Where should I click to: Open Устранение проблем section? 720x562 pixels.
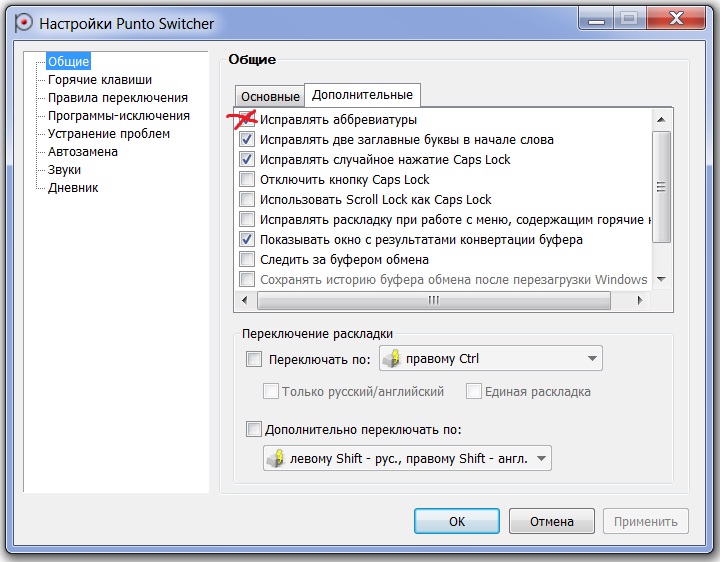[109, 134]
